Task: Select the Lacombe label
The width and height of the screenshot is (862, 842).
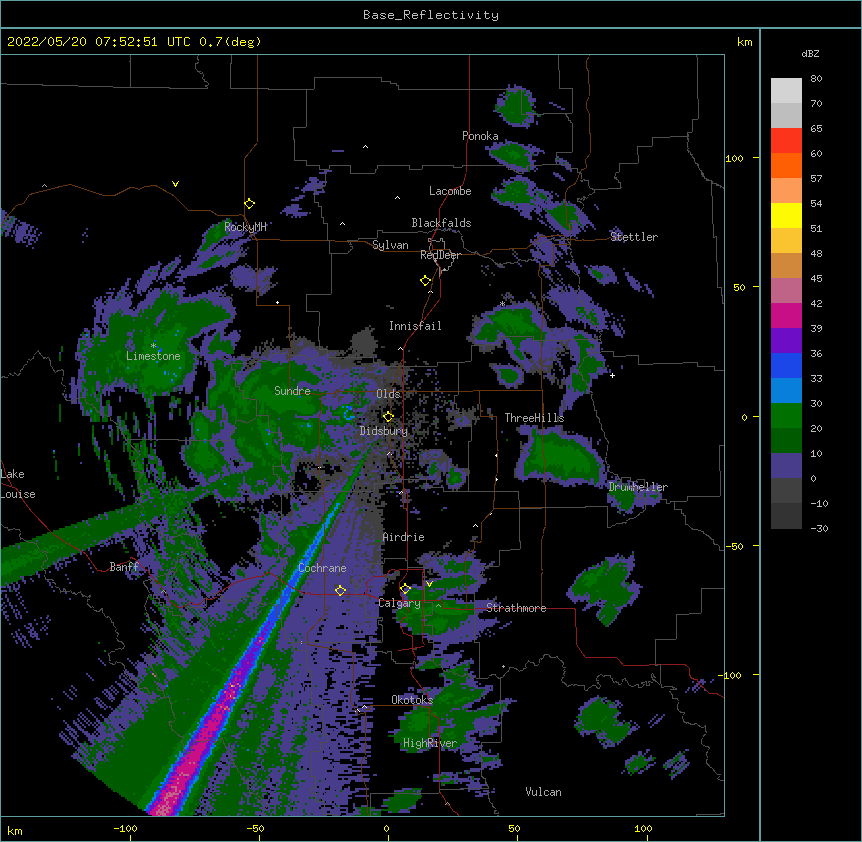Action: coord(450,191)
